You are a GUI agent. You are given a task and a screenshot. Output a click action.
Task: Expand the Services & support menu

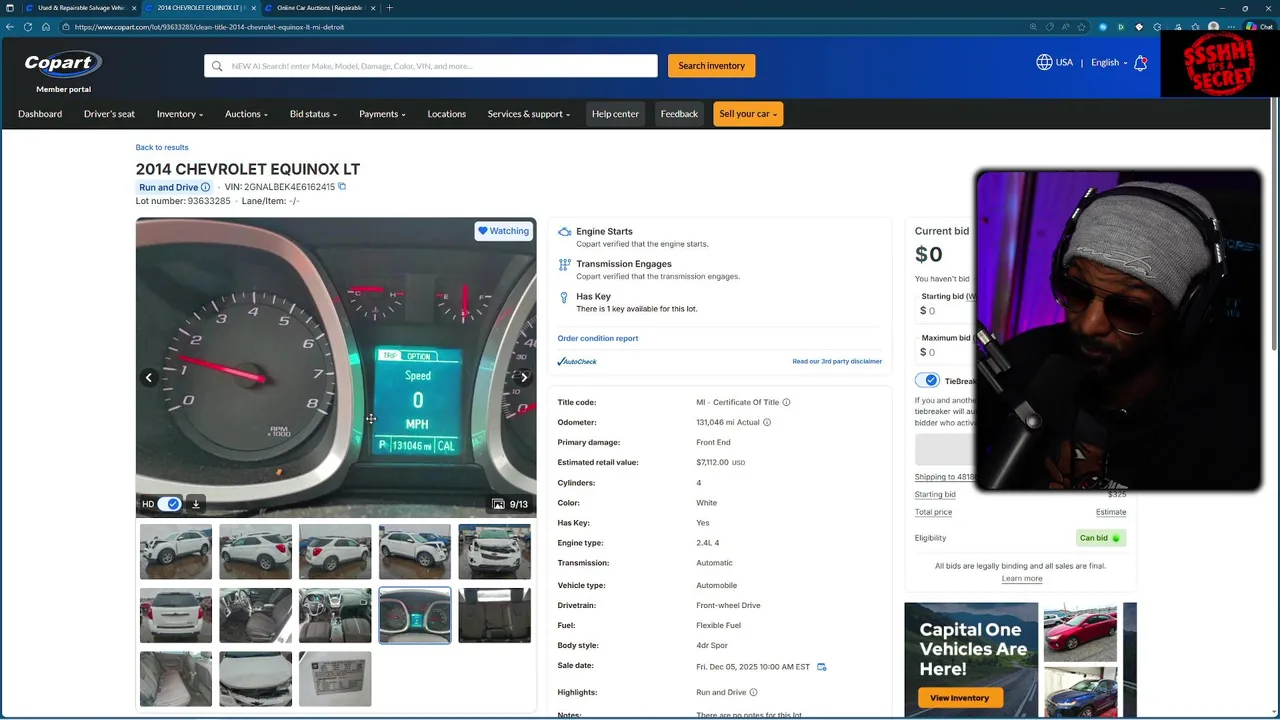(x=529, y=114)
